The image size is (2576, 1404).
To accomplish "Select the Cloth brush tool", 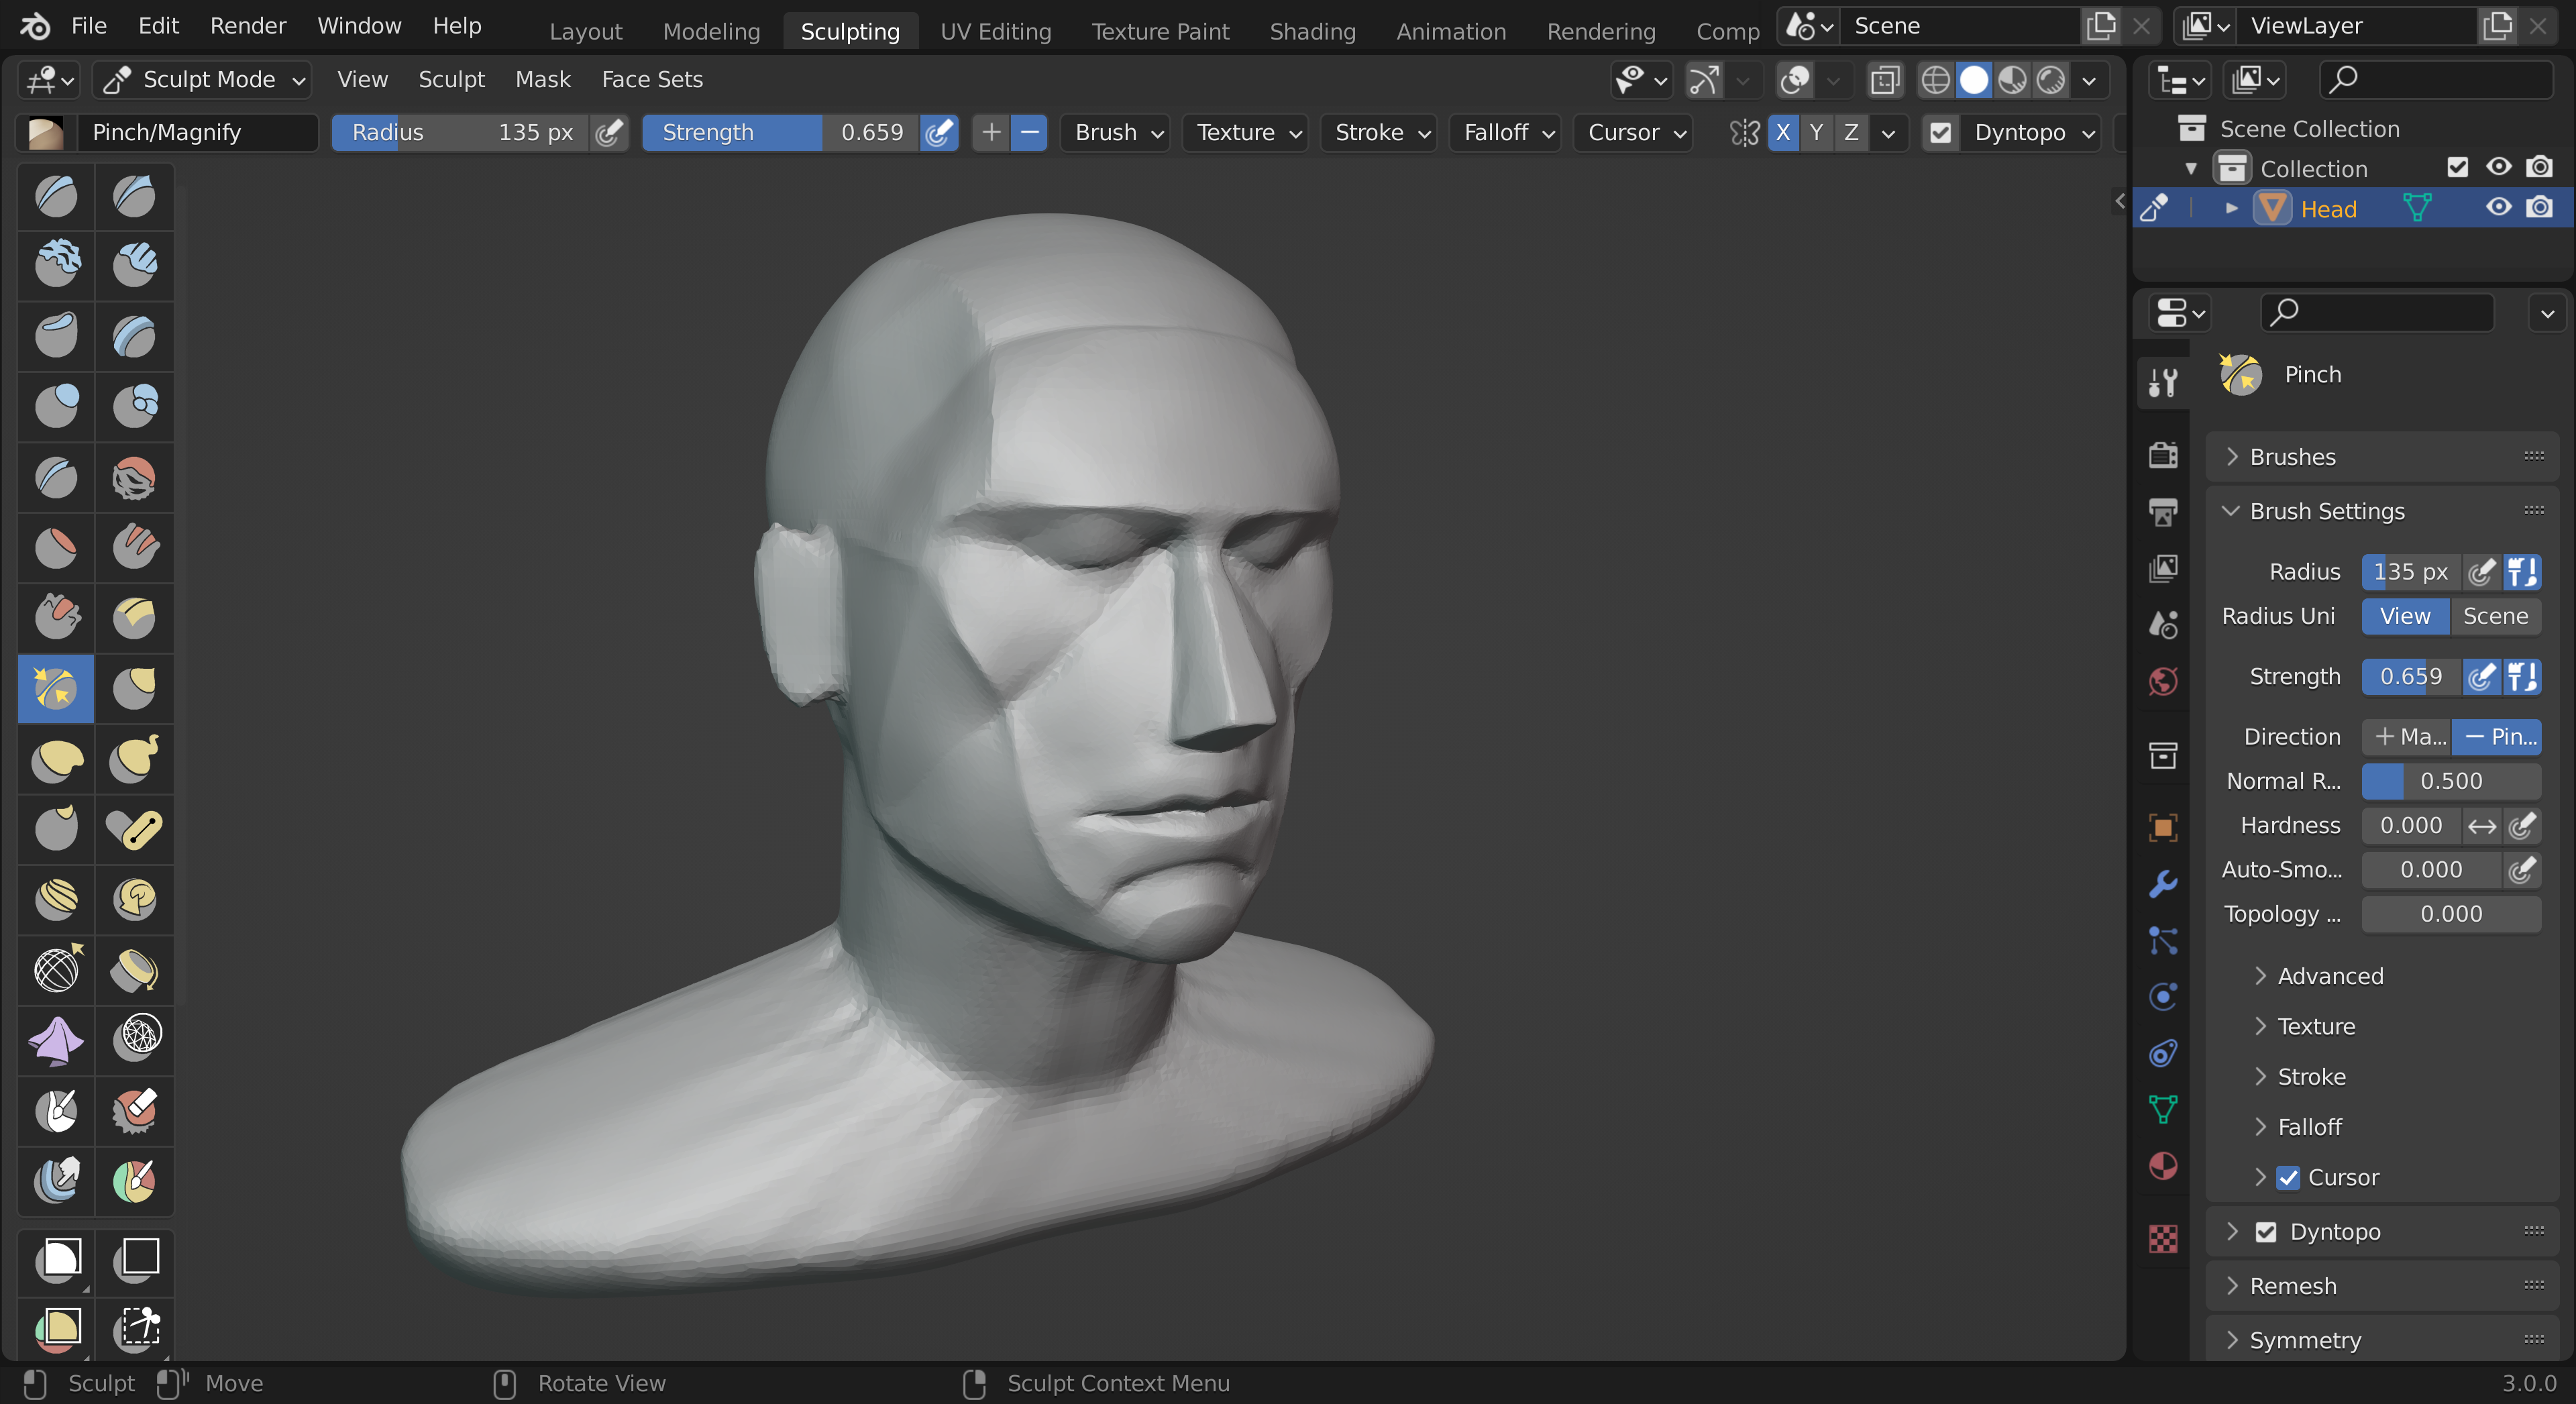I will click(x=56, y=1040).
